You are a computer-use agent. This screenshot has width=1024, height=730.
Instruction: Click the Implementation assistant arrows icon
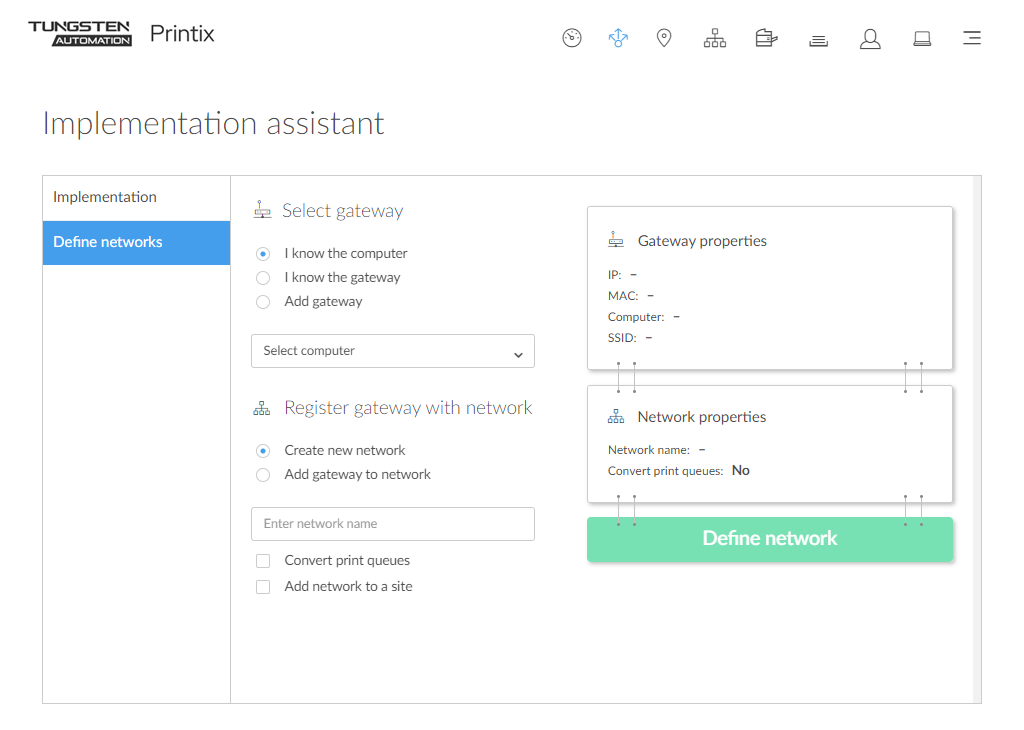(x=618, y=38)
